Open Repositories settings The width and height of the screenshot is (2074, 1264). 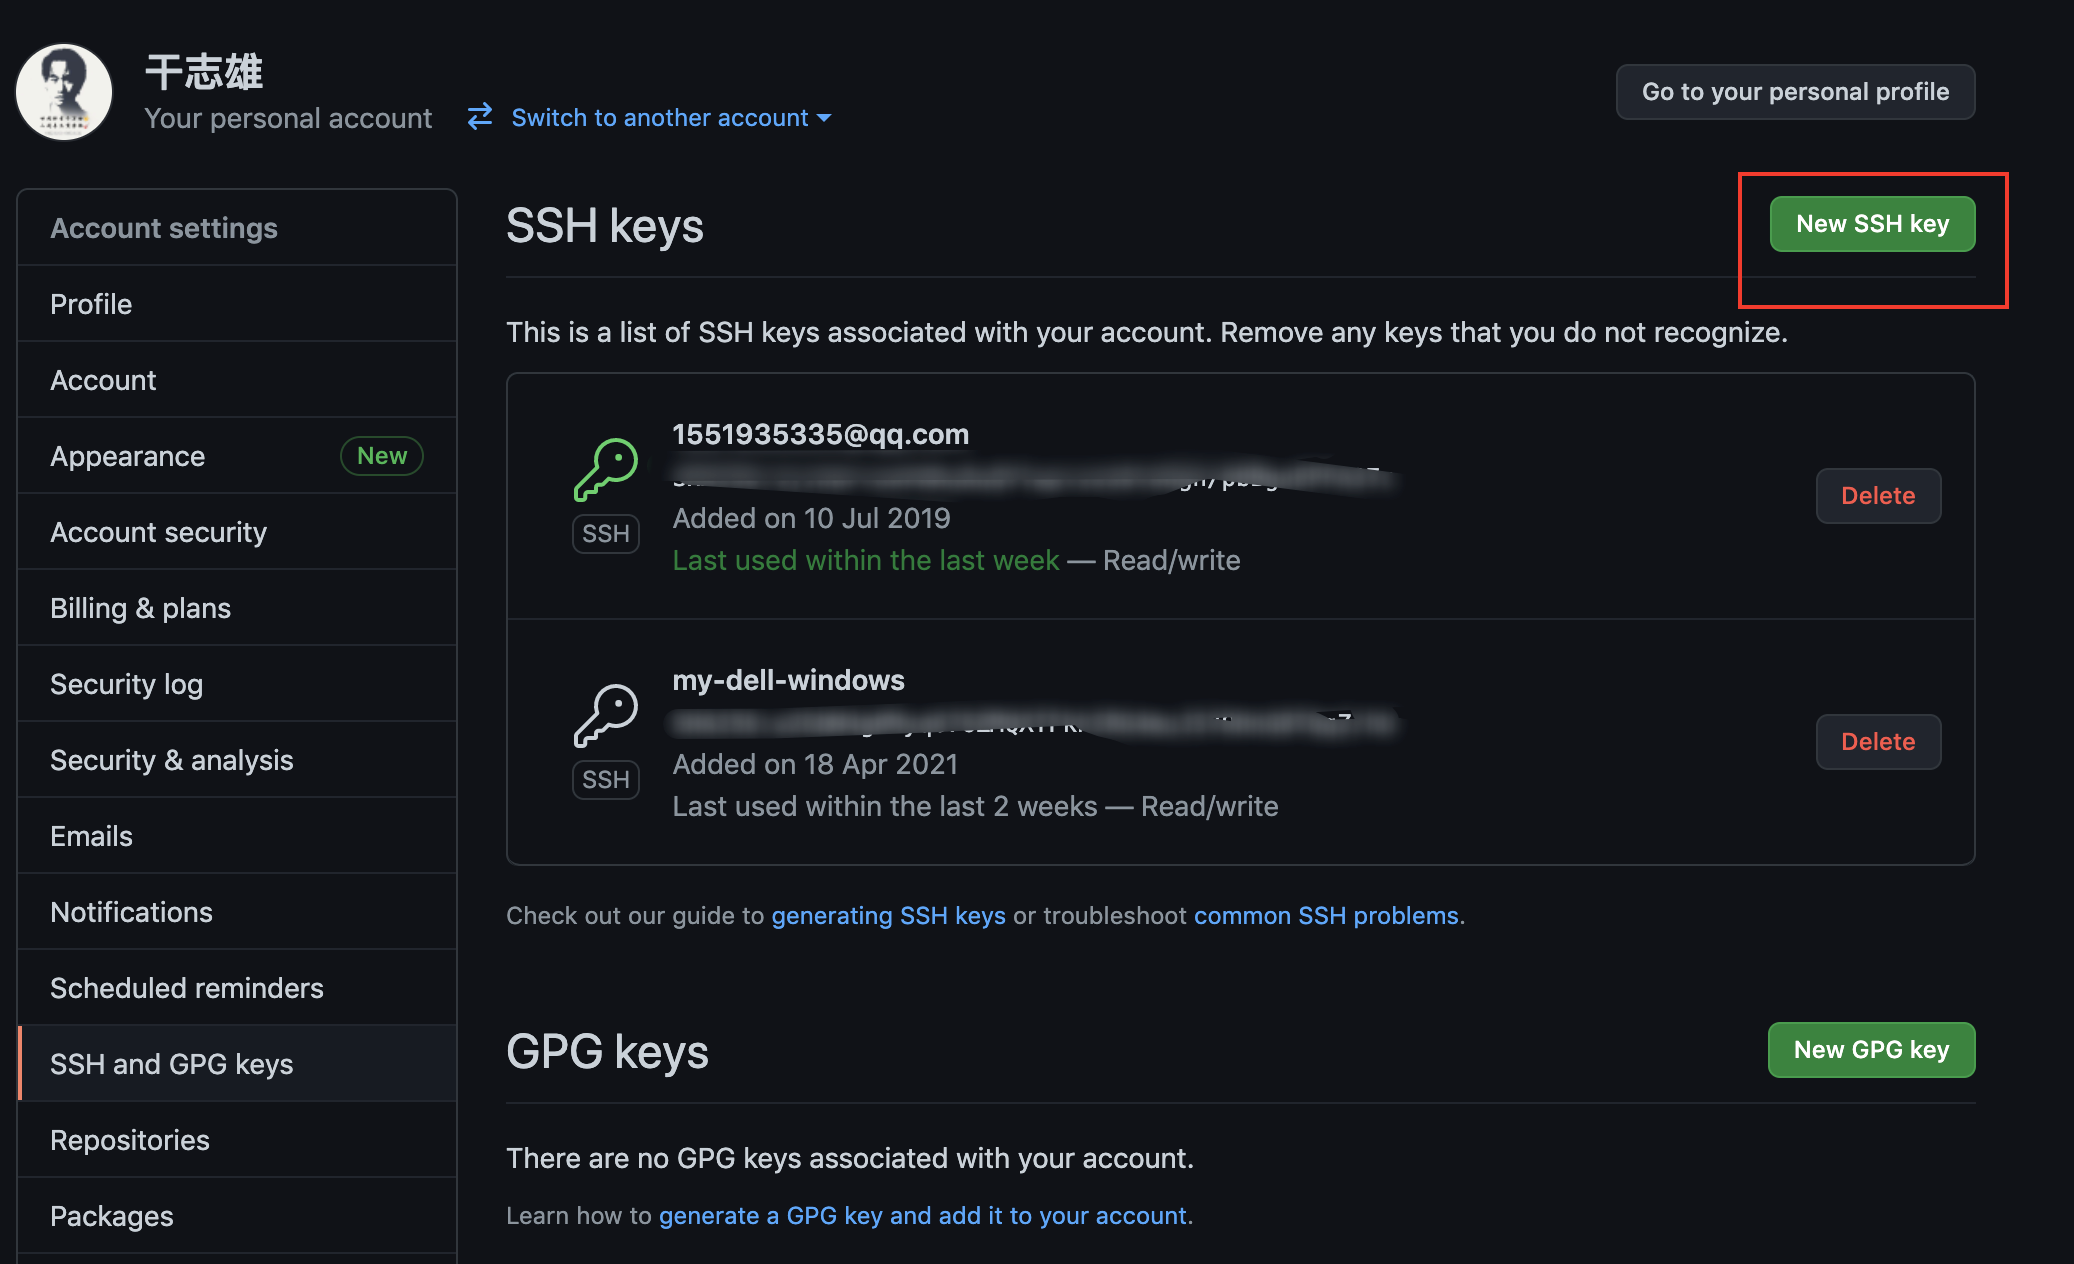pyautogui.click(x=237, y=1140)
